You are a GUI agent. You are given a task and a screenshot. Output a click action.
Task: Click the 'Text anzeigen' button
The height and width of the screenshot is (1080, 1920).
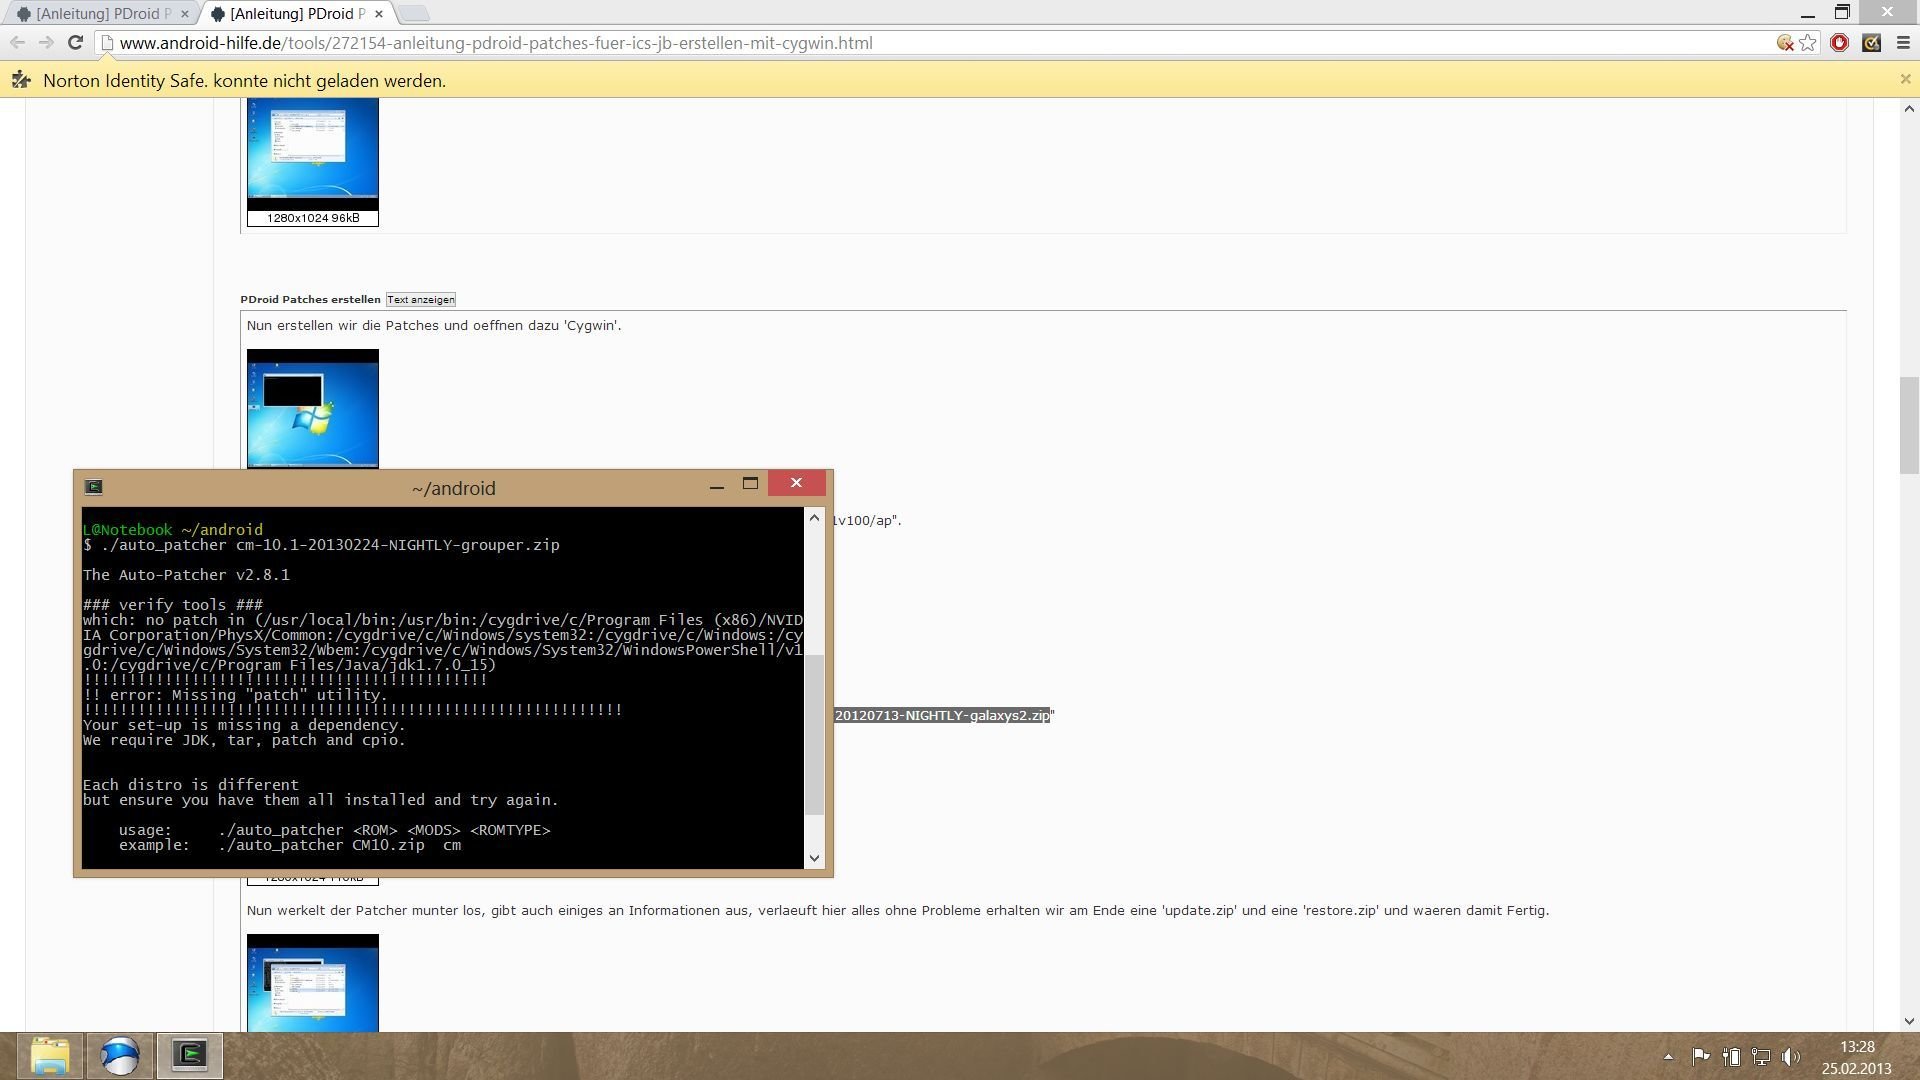pos(420,300)
